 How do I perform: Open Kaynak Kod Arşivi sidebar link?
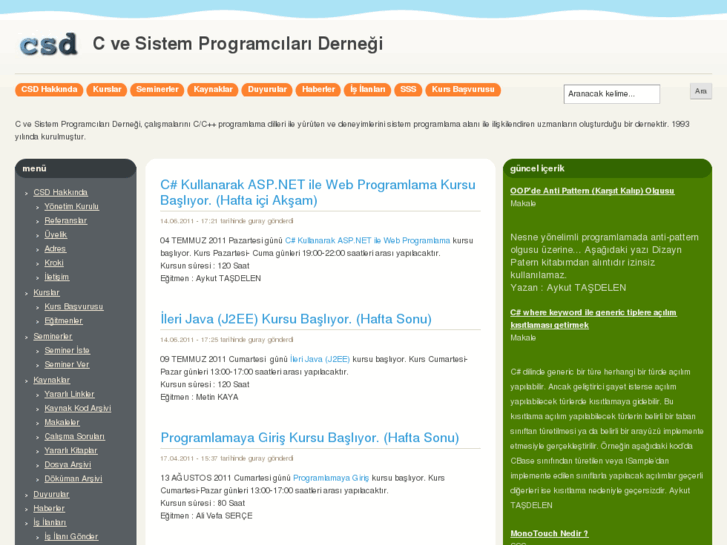pos(77,408)
